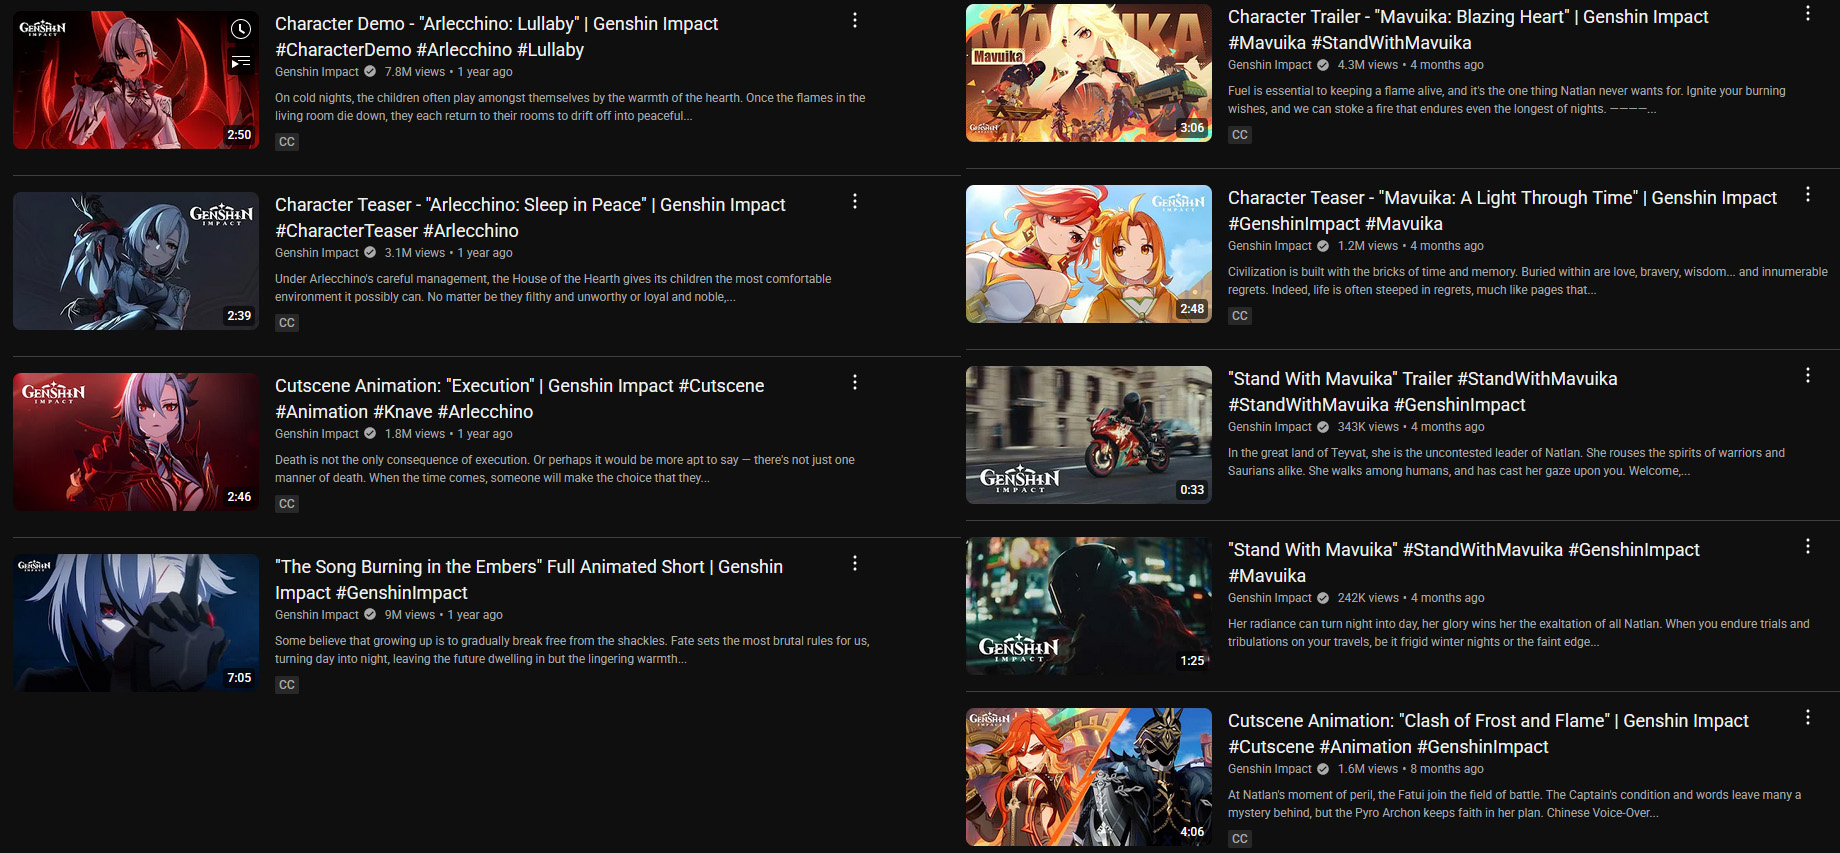Open Arlecchino: Sleep in Peace thumbnail
The width and height of the screenshot is (1840, 853).
(136, 261)
